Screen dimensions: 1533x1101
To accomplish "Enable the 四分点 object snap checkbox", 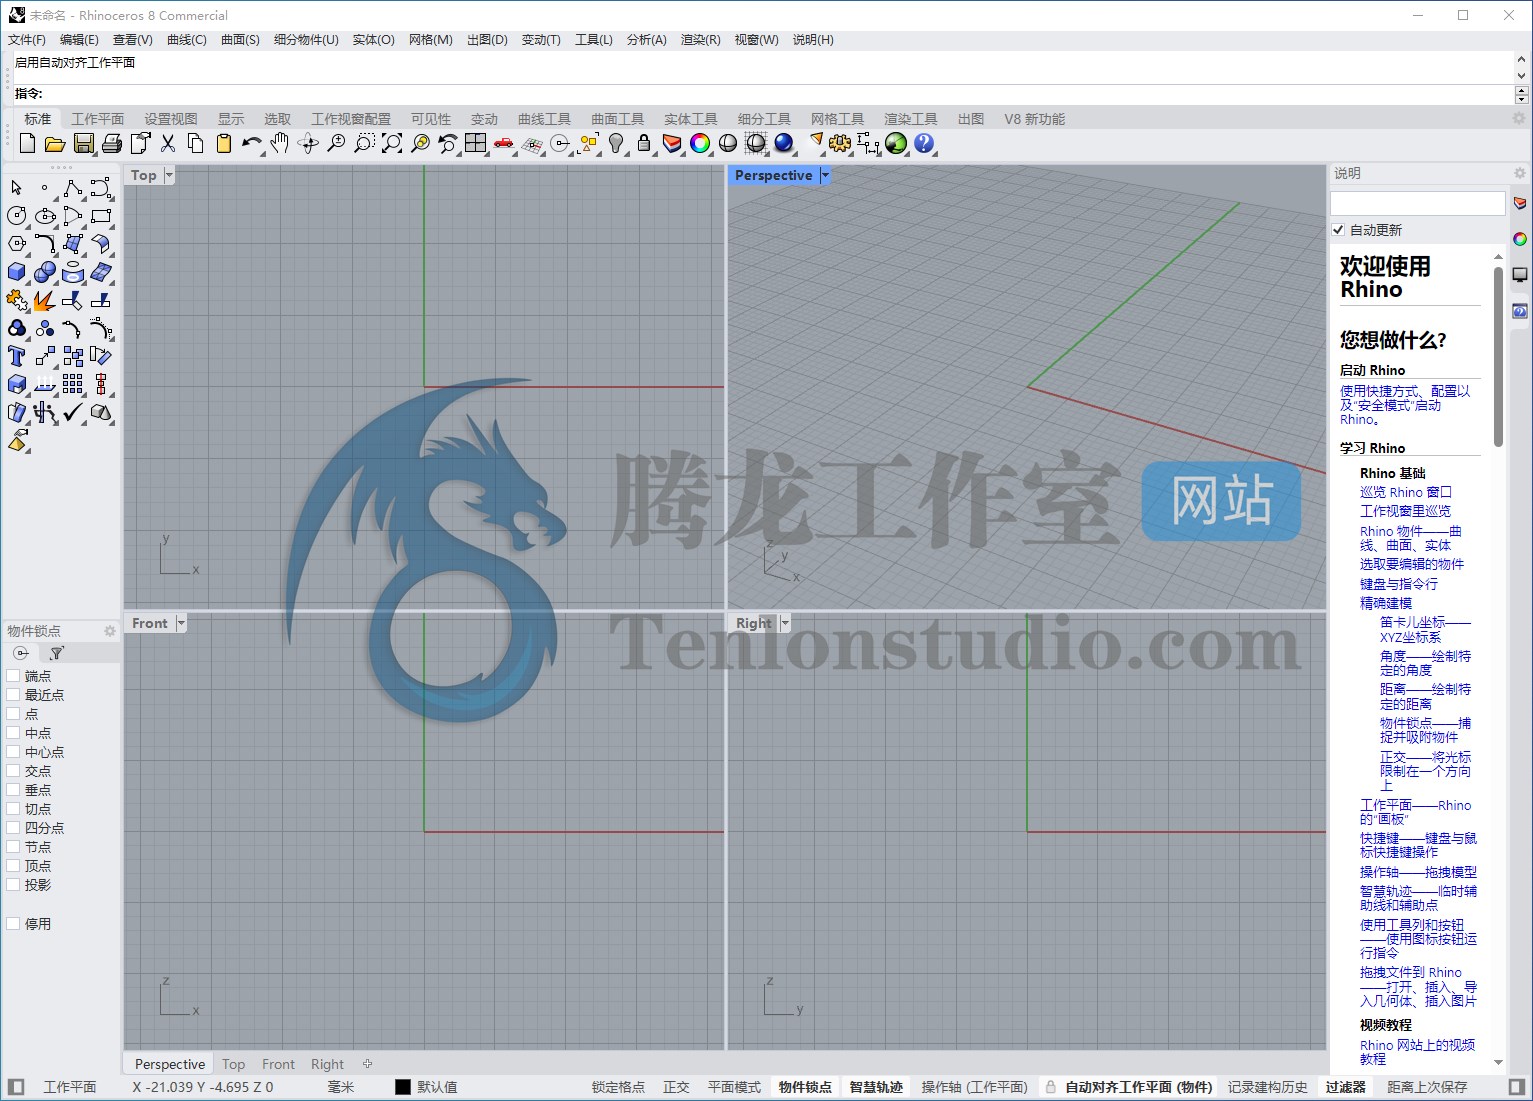I will [13, 828].
